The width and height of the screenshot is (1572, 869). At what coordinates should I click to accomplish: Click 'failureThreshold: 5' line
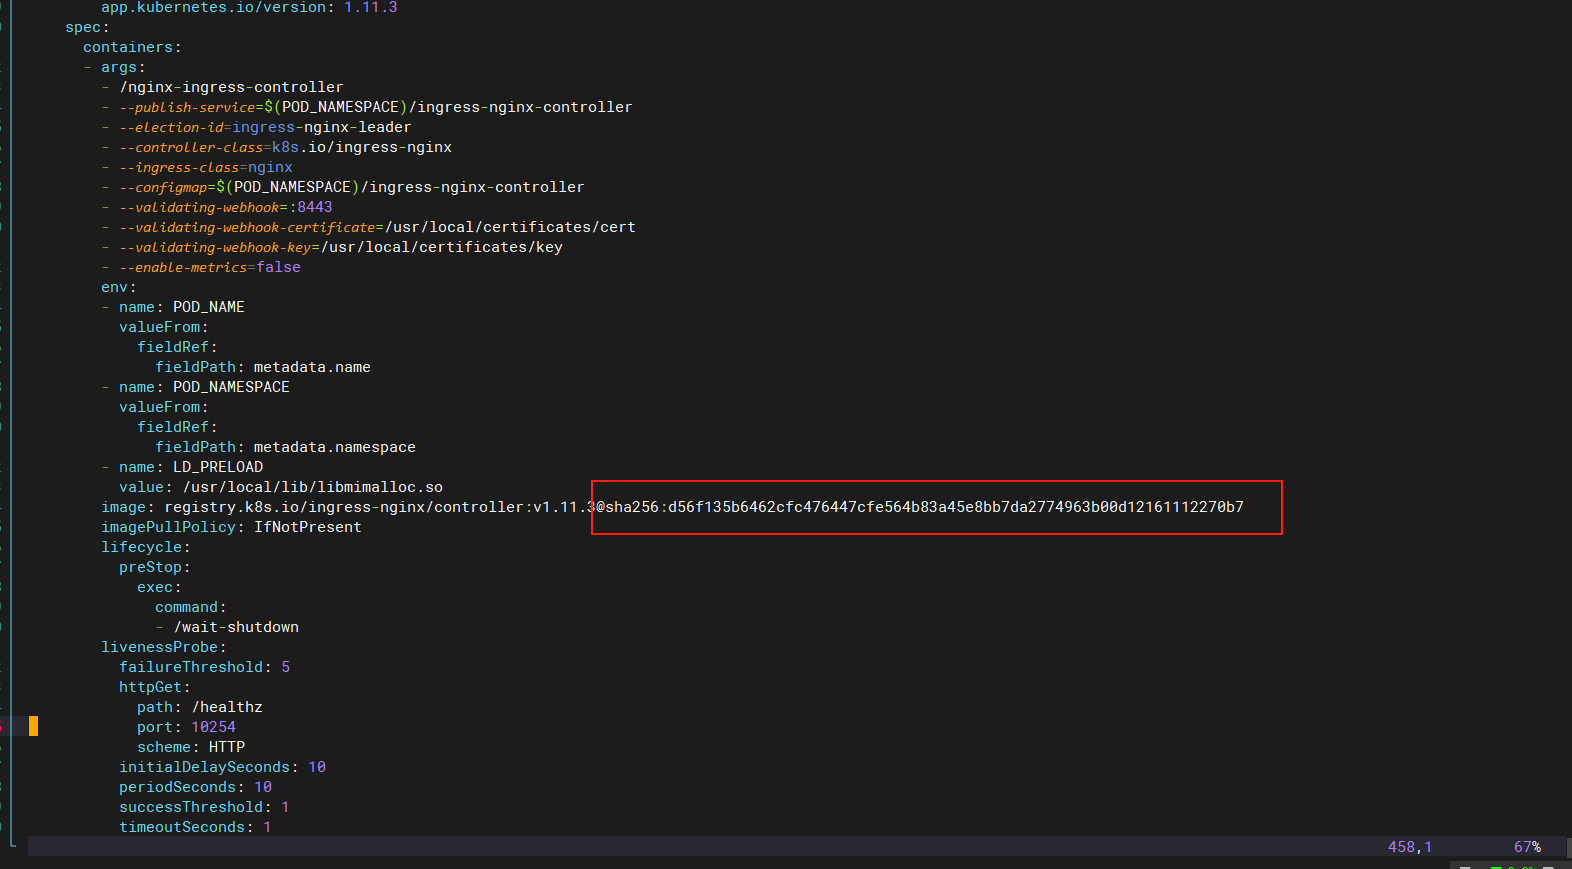205,667
